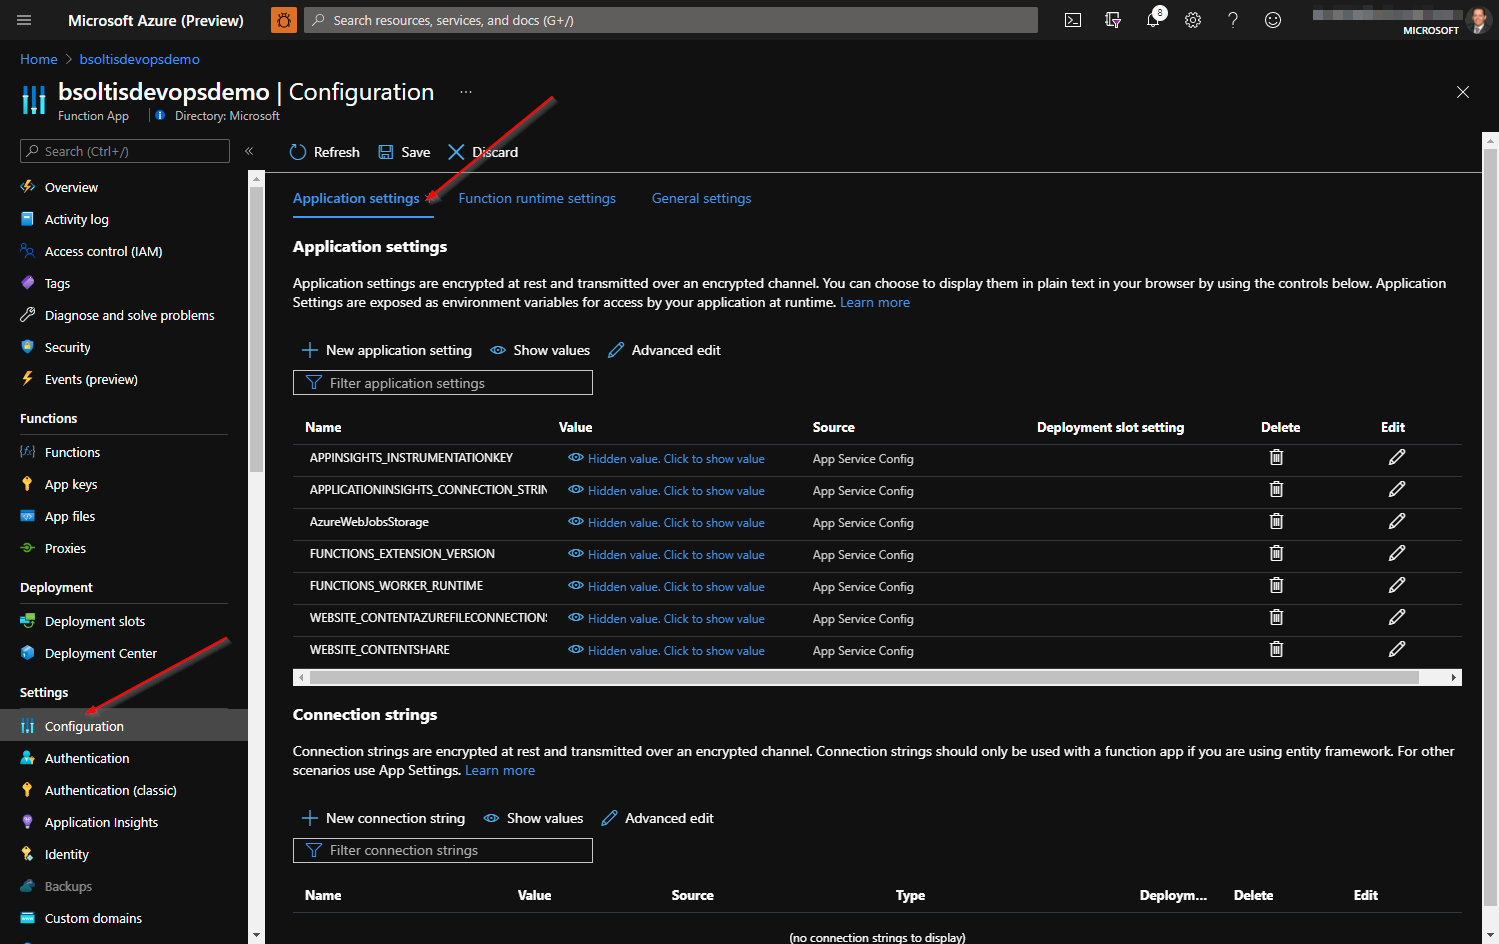
Task: Click the more options ellipsis by title
Action: point(466,92)
